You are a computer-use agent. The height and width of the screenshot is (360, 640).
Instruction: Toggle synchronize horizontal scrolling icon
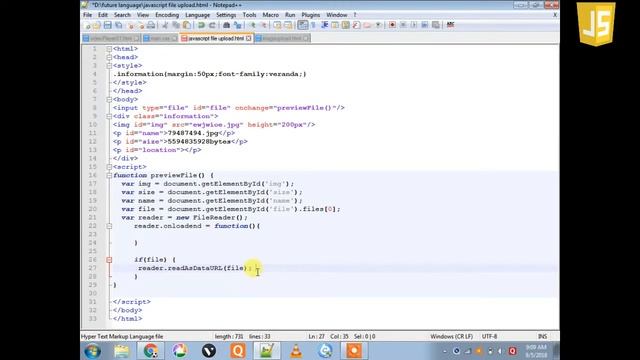click(x=288, y=25)
